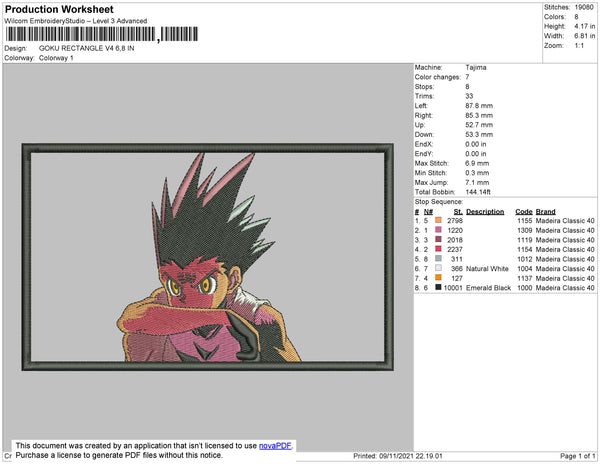Click the Total Bobbin value 144.14ft

pos(478,192)
